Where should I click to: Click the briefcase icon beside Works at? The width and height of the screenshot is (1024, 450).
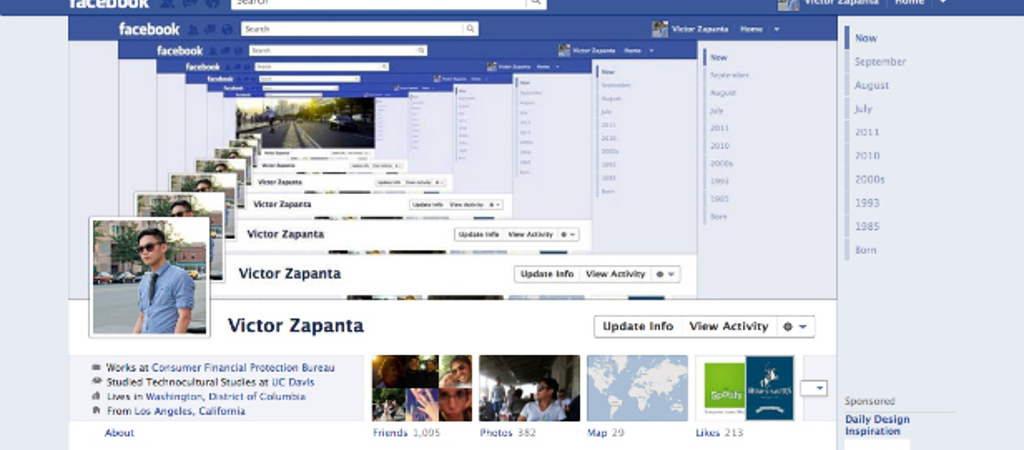(x=97, y=367)
